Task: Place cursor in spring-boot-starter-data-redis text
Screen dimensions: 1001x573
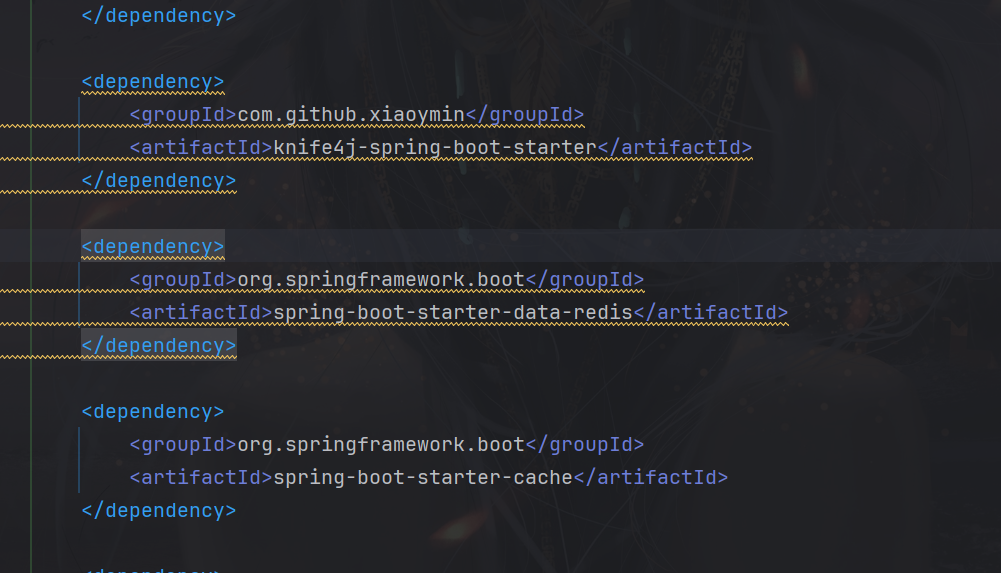Action: 453,313
